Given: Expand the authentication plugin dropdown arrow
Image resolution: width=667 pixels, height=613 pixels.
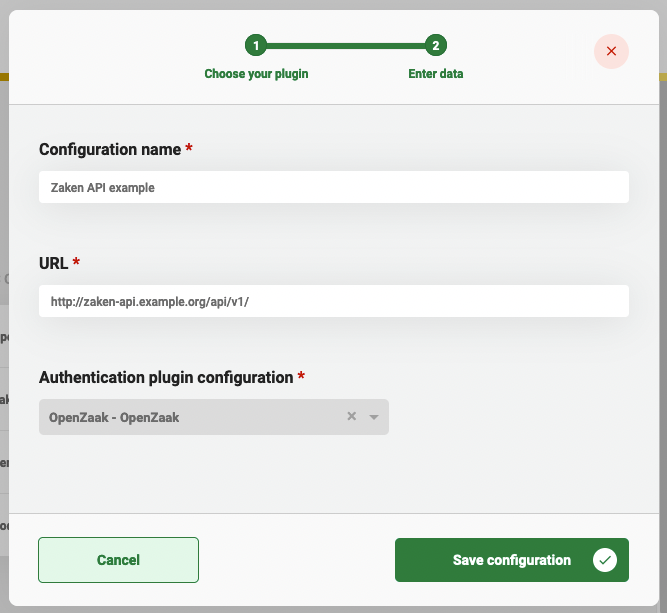Looking at the screenshot, I should 374,417.
